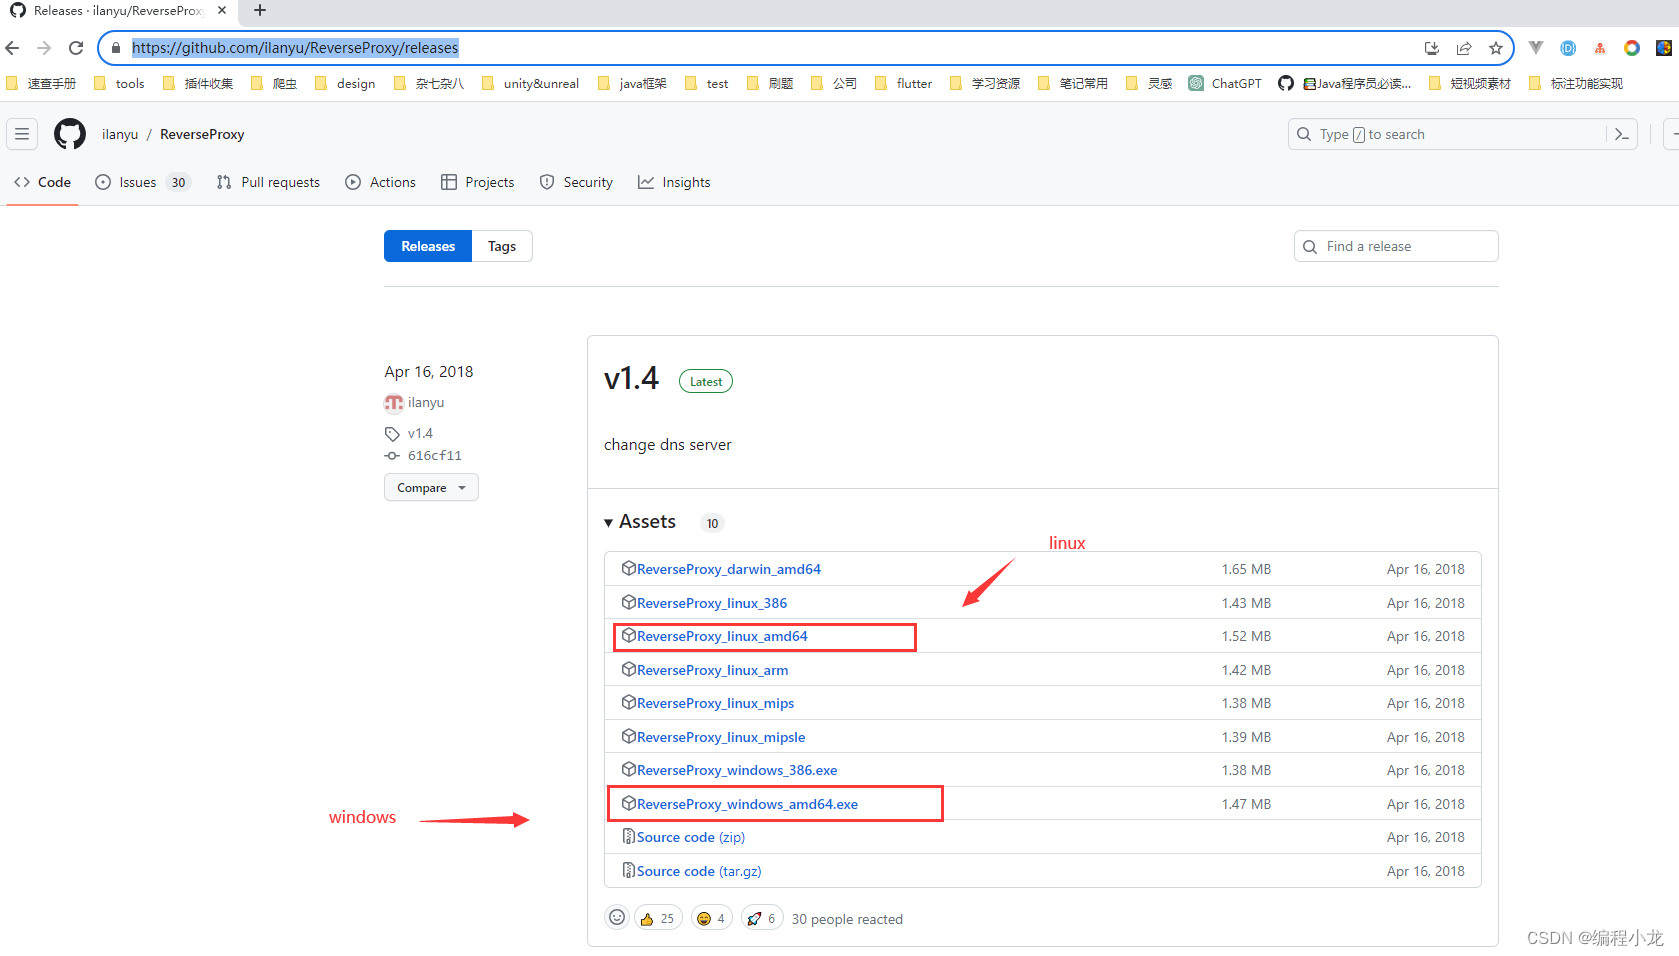Viewport: 1679px width, 956px height.
Task: React with rocket emoji (6)
Action: 762,918
